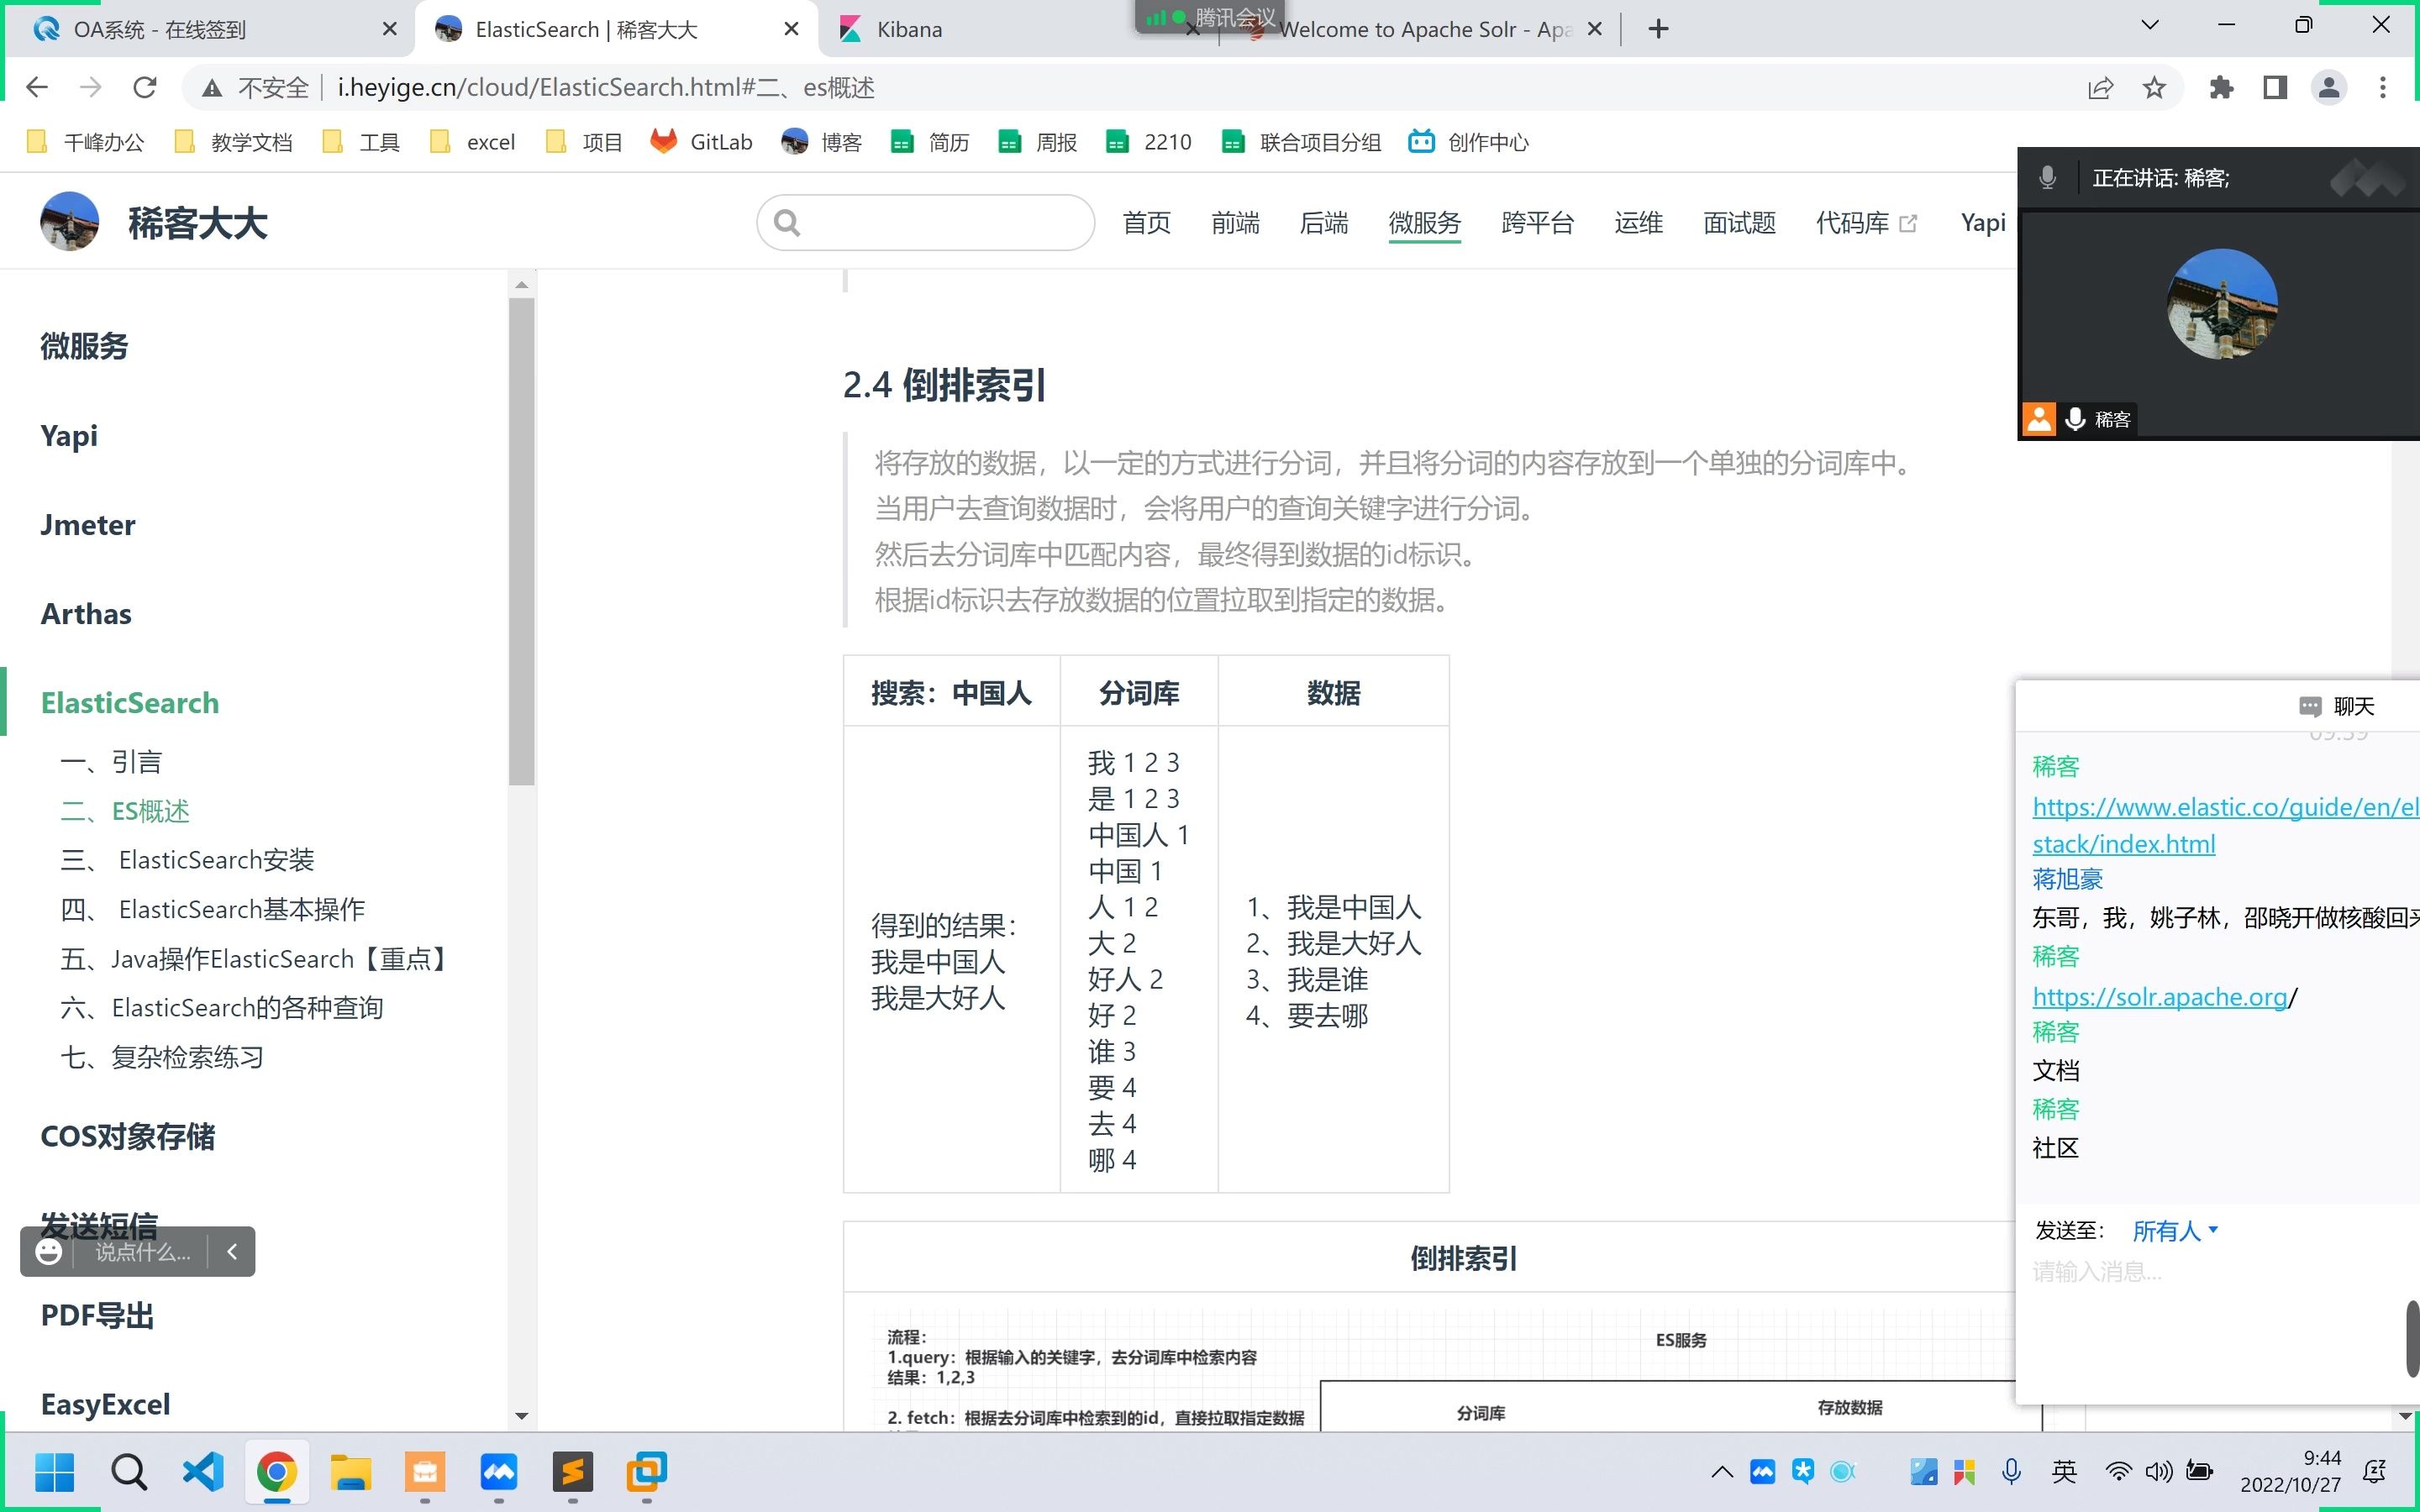The width and height of the screenshot is (2420, 1512).
Task: Toggle browser side panel icon
Action: point(2275,88)
